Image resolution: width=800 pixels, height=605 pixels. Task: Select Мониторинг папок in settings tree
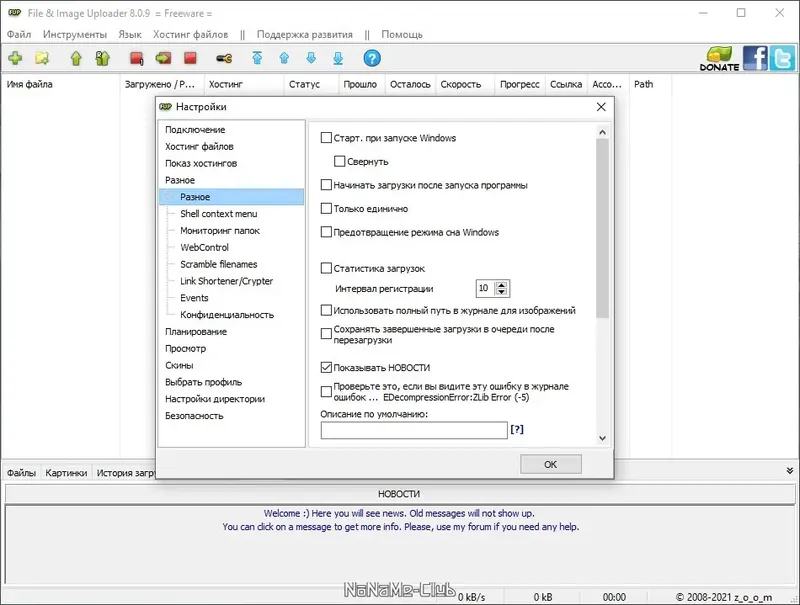[220, 231]
